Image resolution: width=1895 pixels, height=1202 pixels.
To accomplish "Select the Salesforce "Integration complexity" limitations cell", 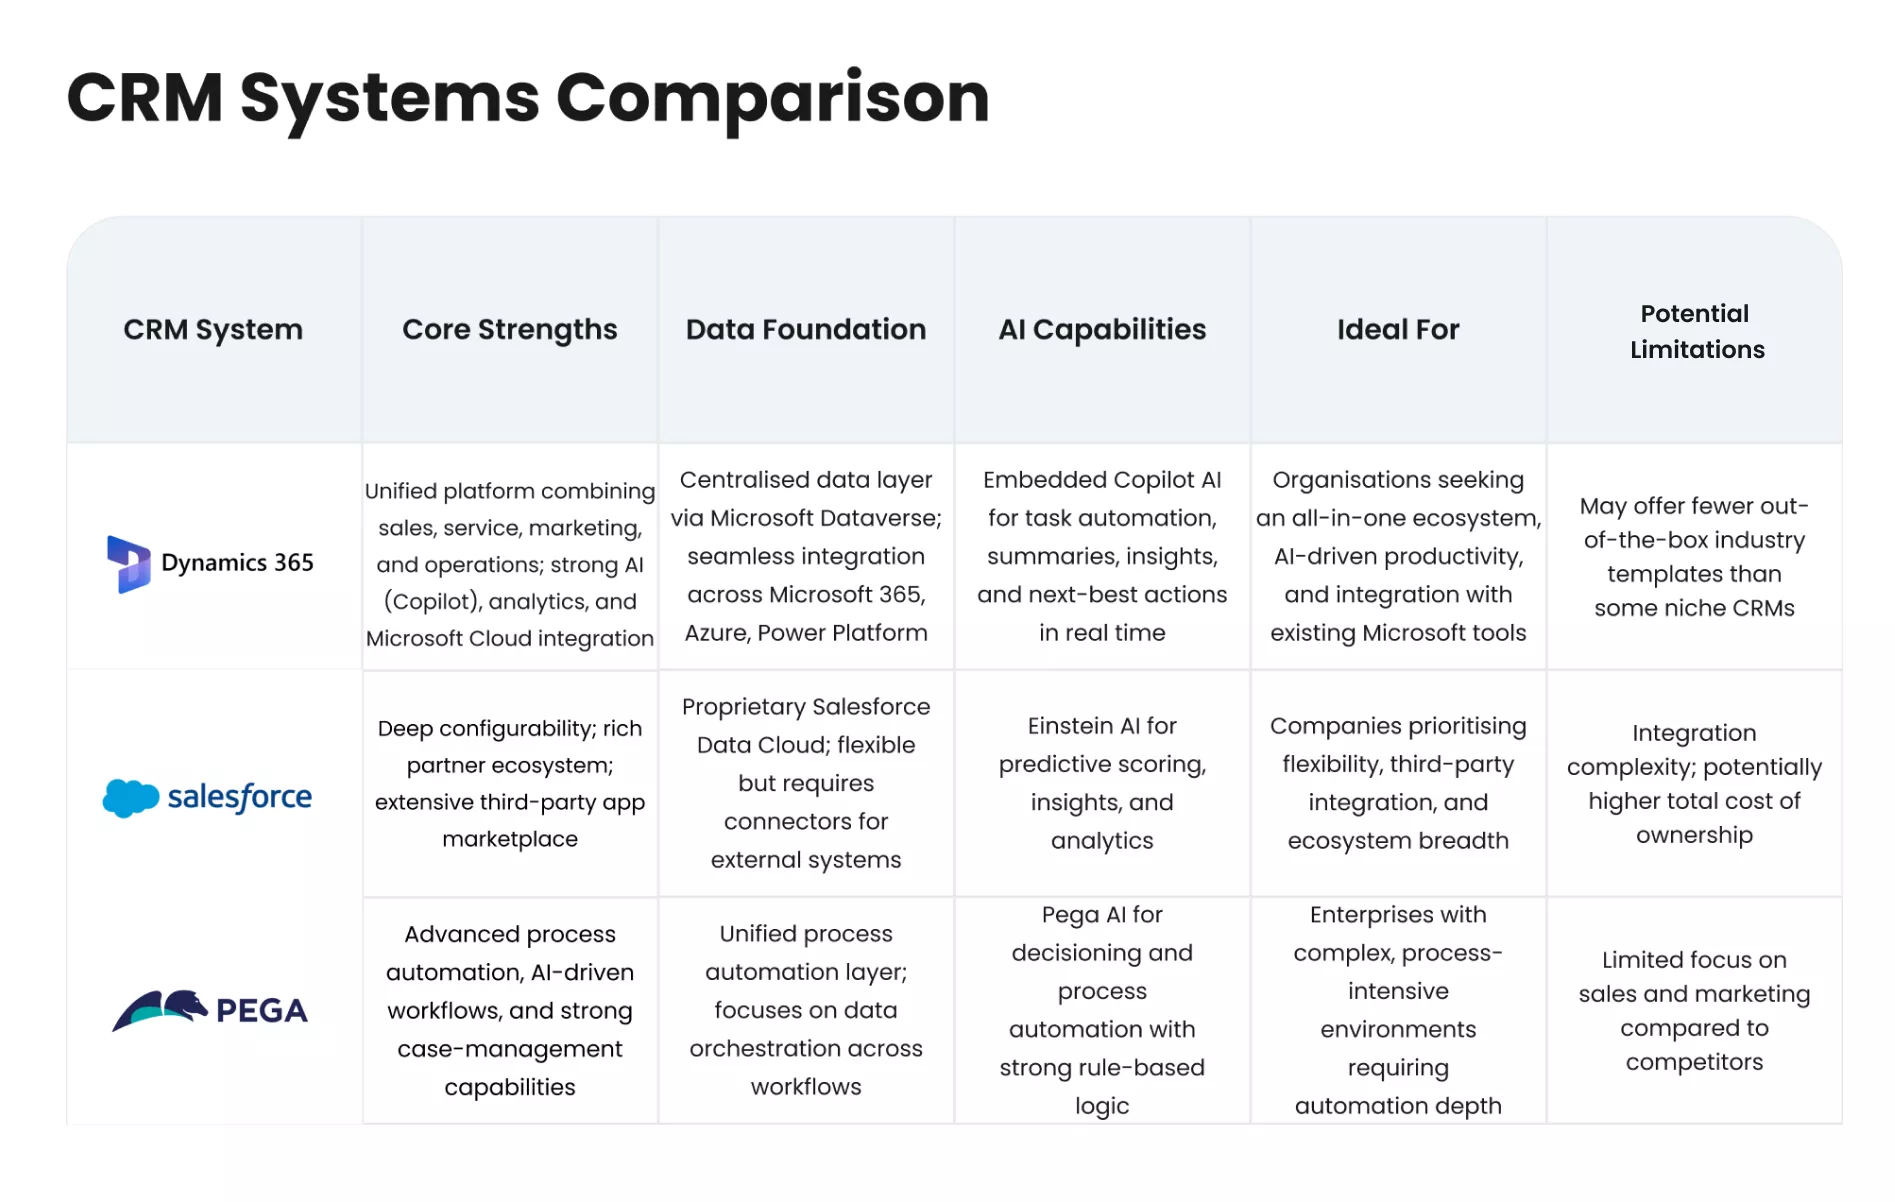I will [1695, 783].
